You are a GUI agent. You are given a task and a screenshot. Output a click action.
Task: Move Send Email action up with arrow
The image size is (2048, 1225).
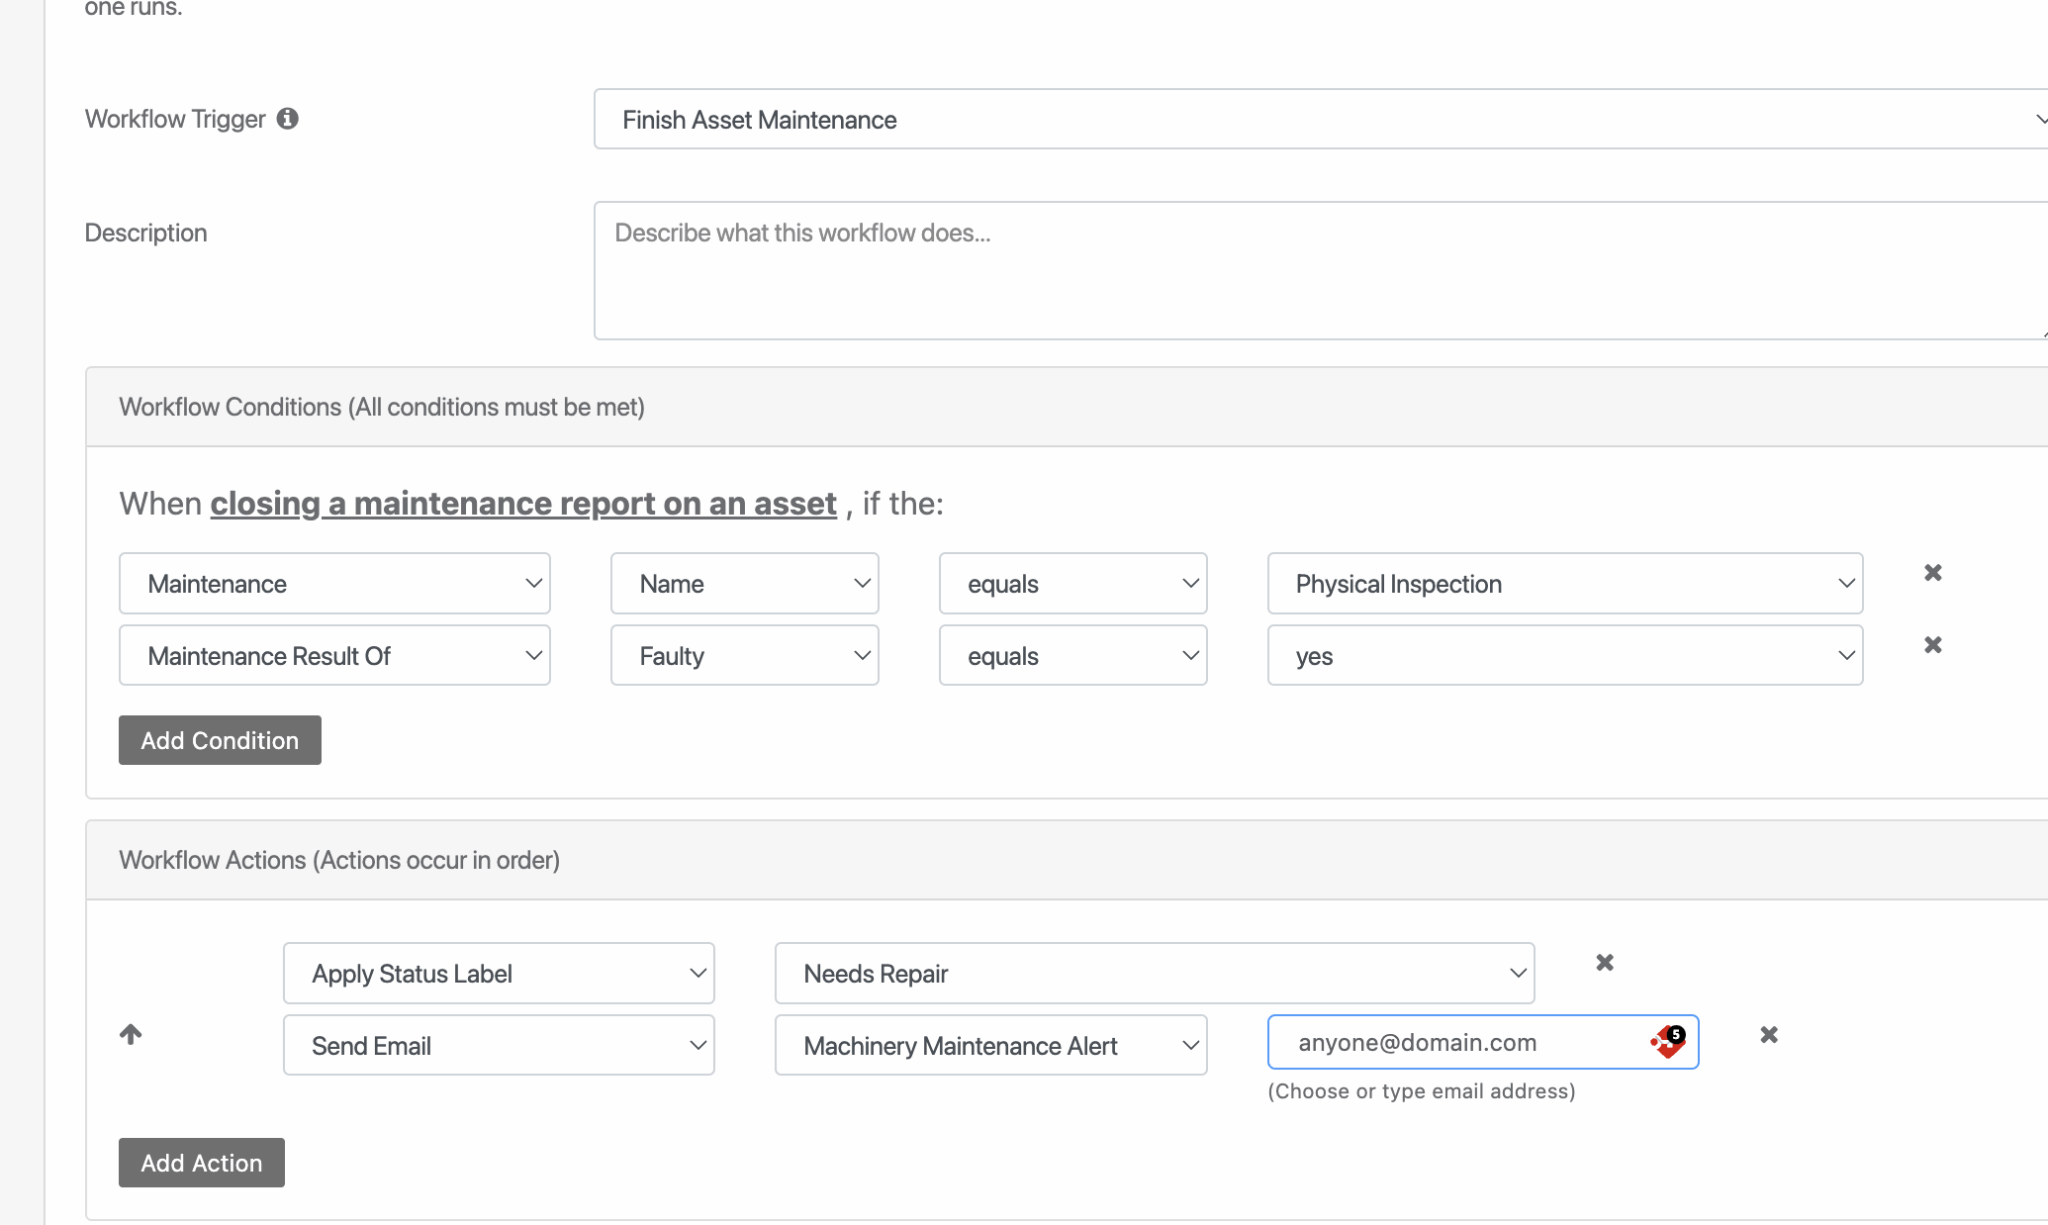coord(131,1035)
